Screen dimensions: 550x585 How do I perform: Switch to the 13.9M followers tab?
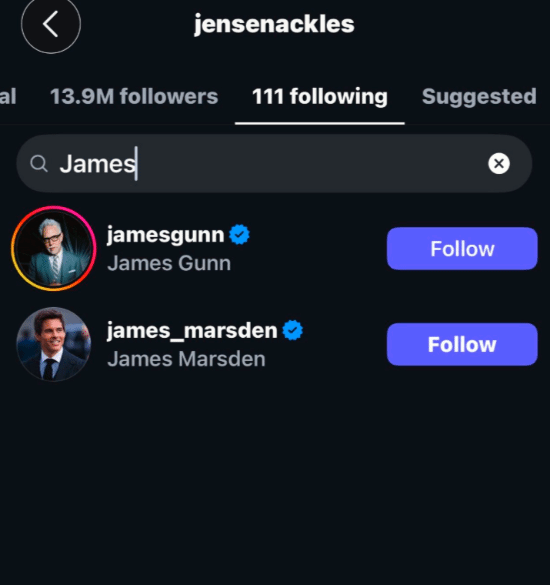click(x=134, y=97)
